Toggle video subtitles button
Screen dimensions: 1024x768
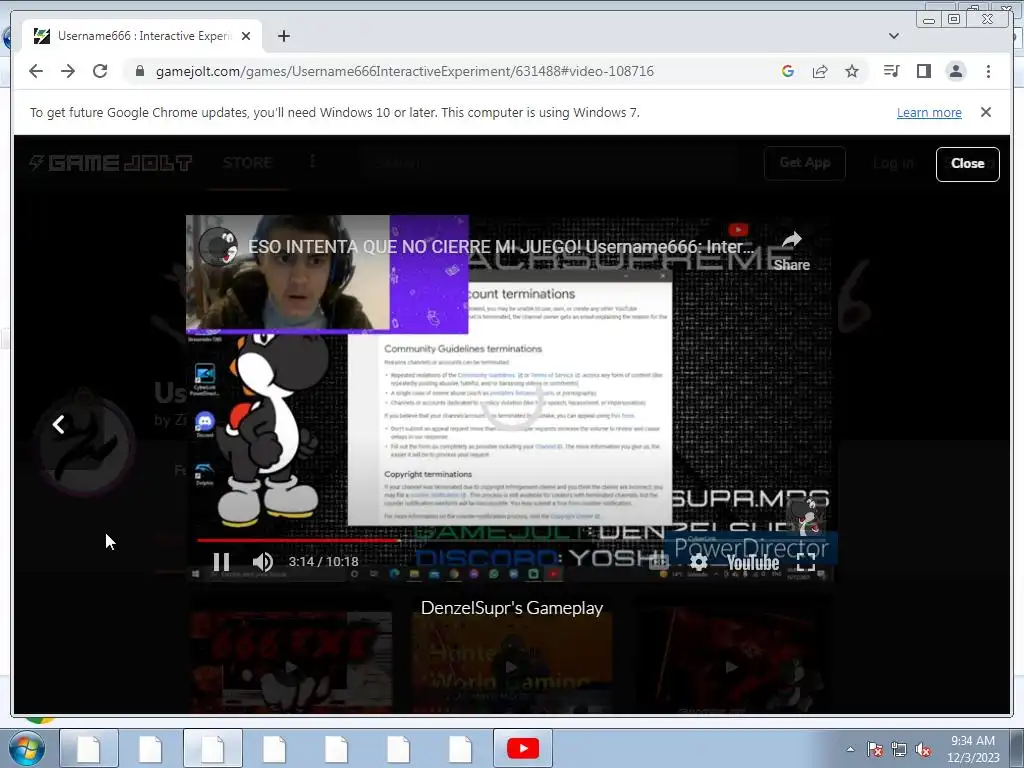click(659, 562)
